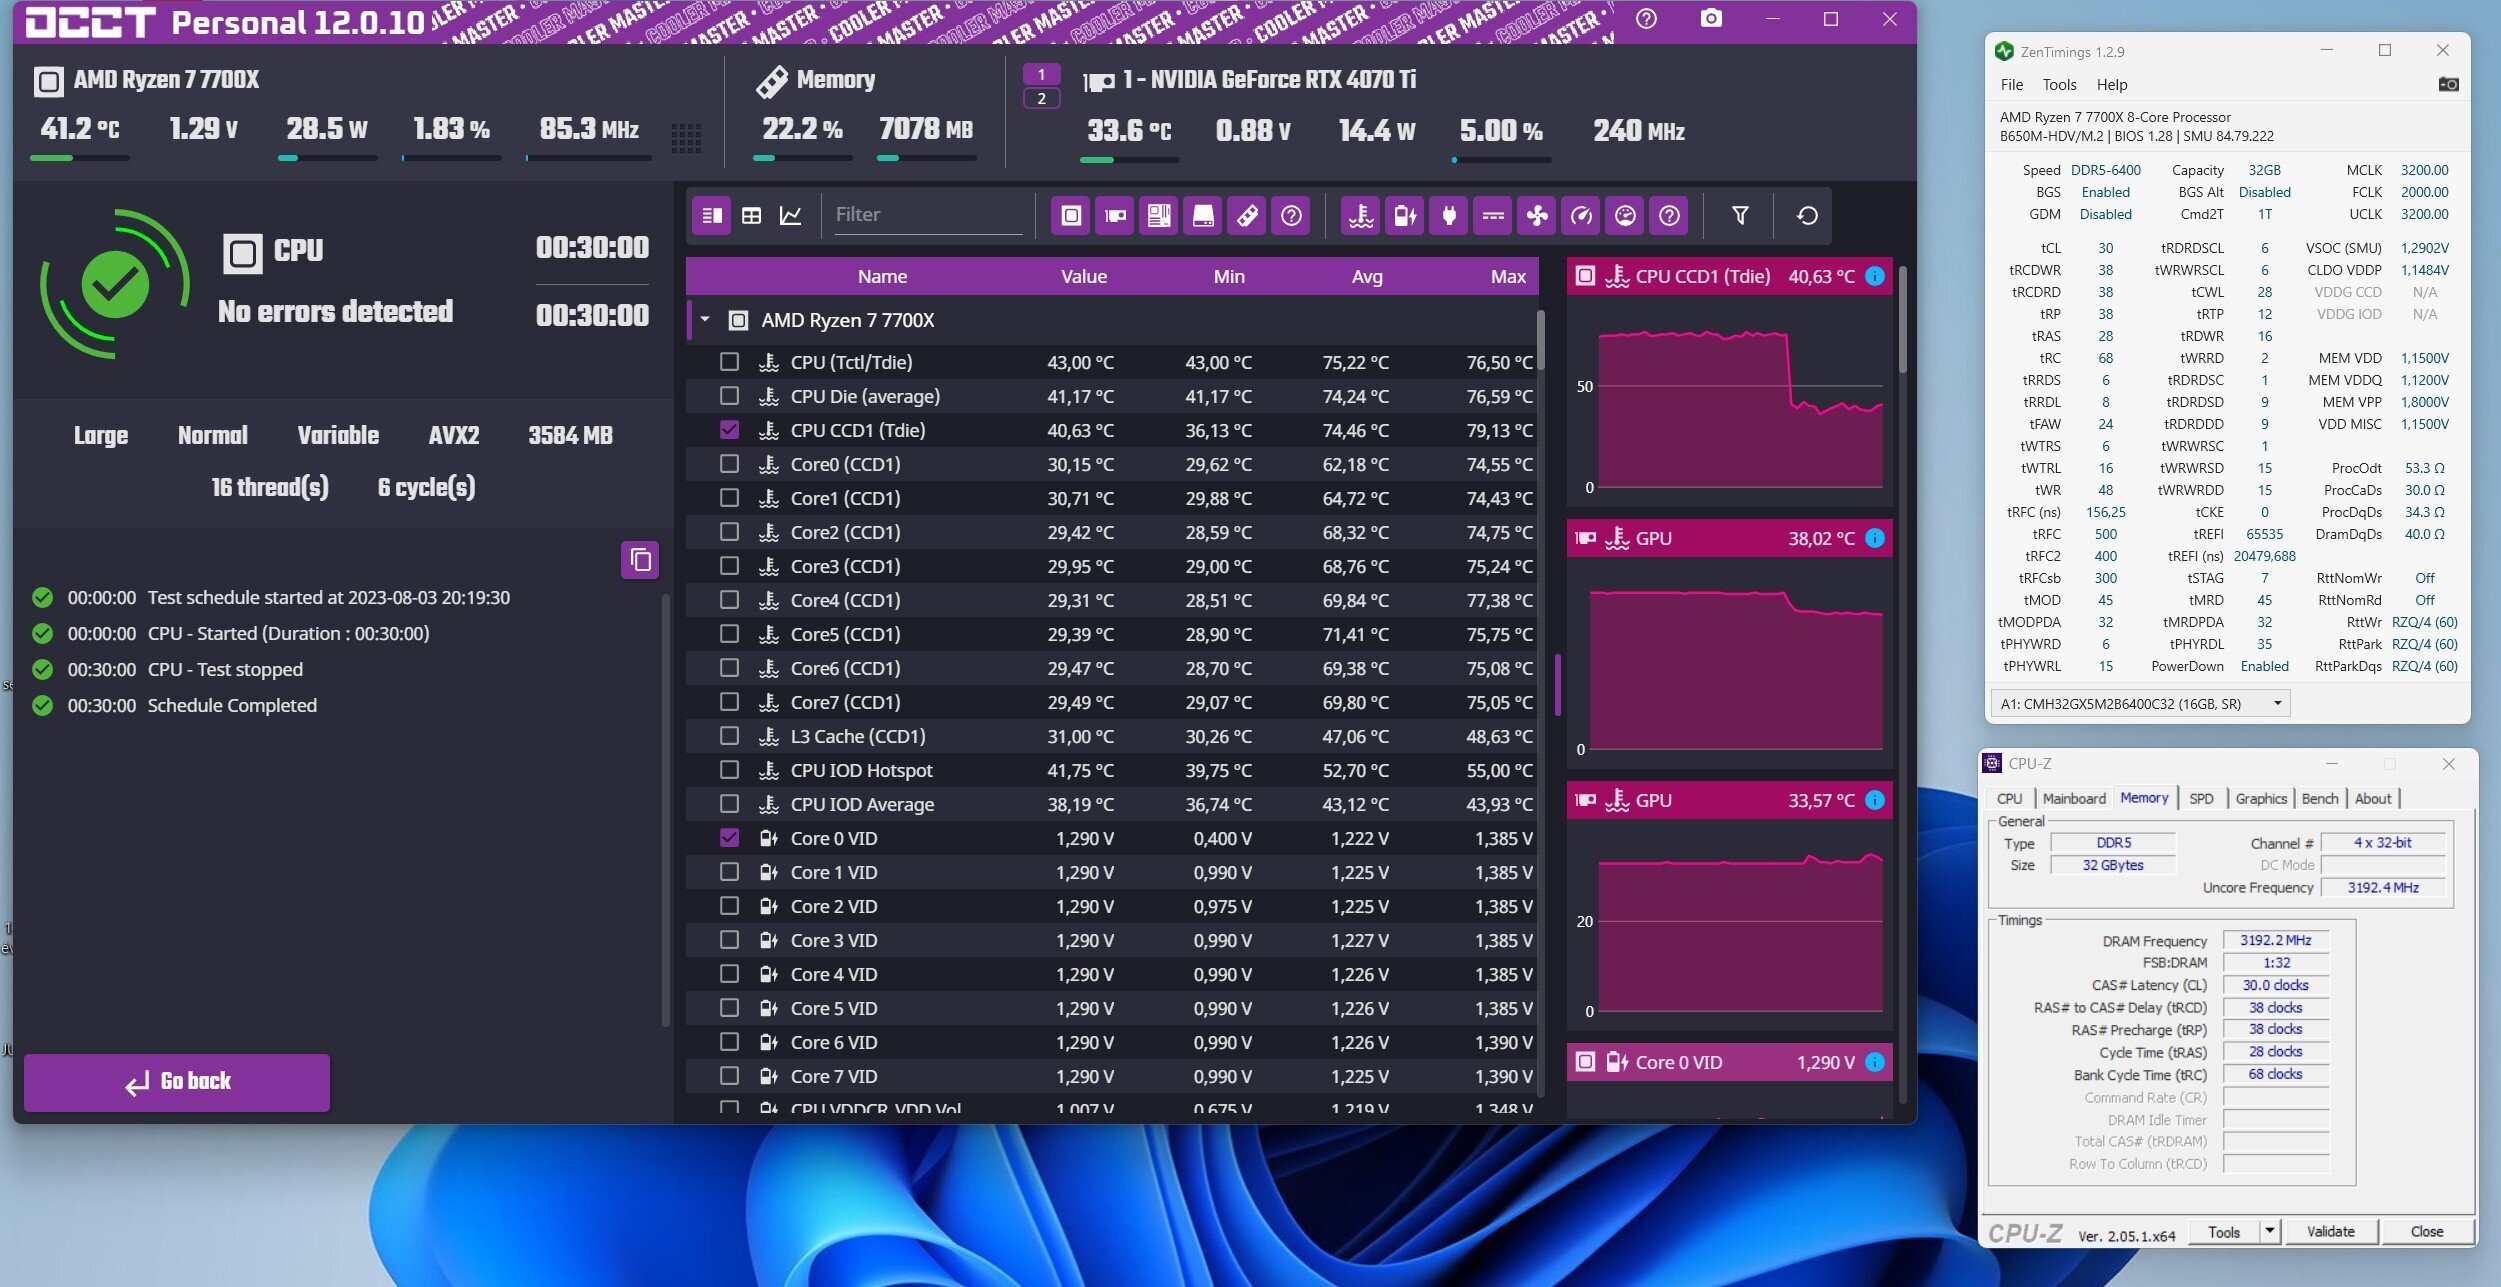The width and height of the screenshot is (2501, 1287).
Task: Check the Core 7 VID checkbox
Action: coord(729,1076)
